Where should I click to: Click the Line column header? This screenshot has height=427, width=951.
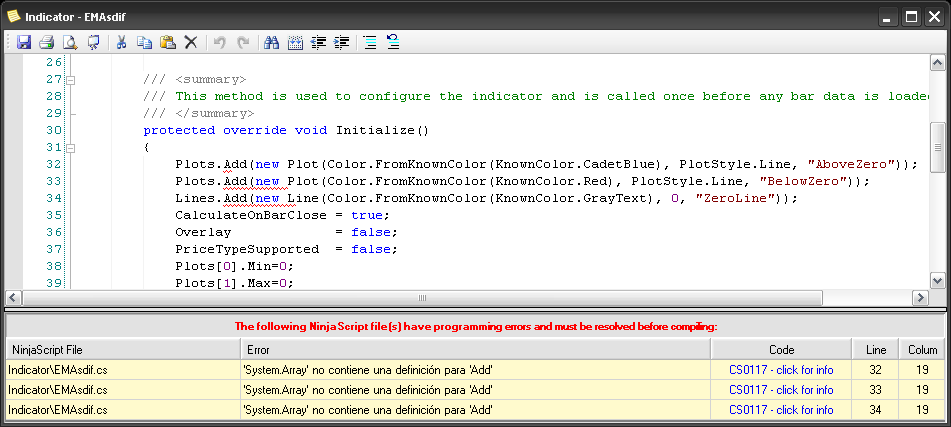pos(874,350)
